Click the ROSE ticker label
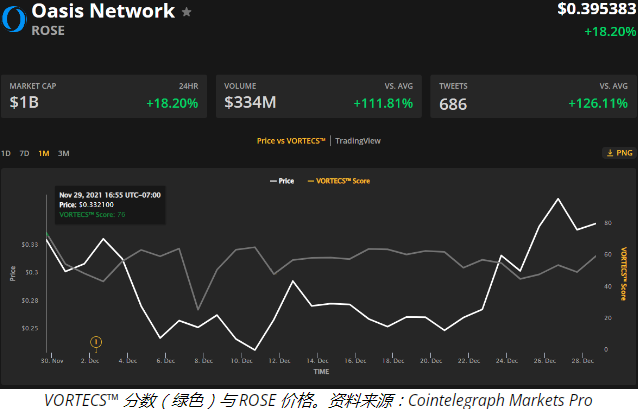 click(x=48, y=31)
